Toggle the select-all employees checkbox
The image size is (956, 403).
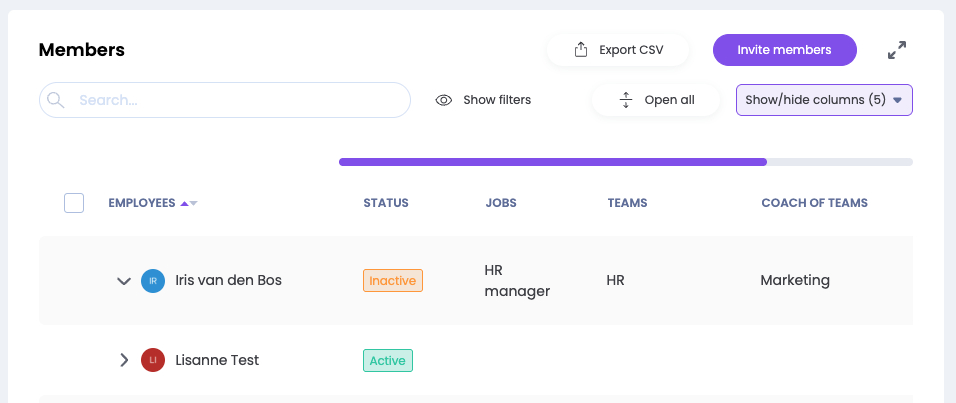74,203
